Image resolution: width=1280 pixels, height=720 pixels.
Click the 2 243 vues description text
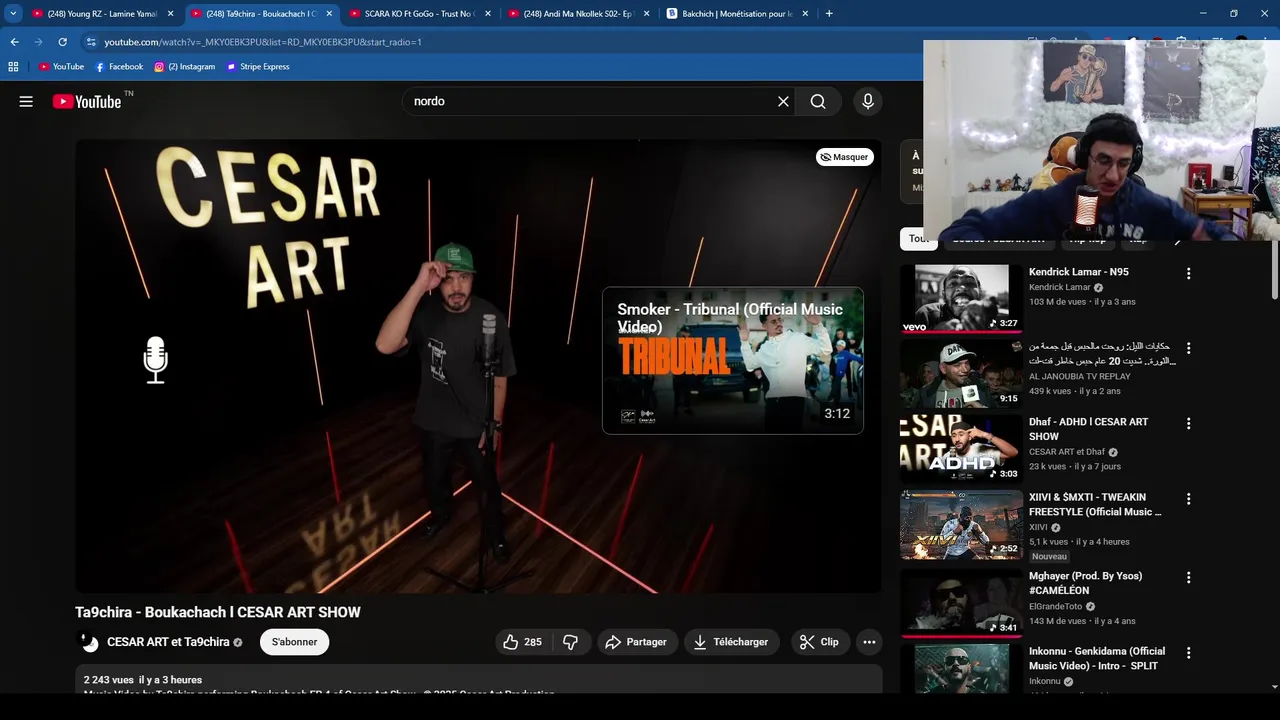tap(143, 680)
